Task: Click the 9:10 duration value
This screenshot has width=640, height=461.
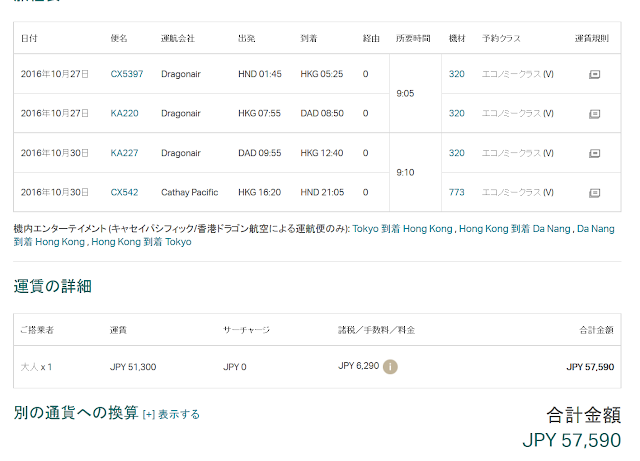Action: click(x=405, y=172)
